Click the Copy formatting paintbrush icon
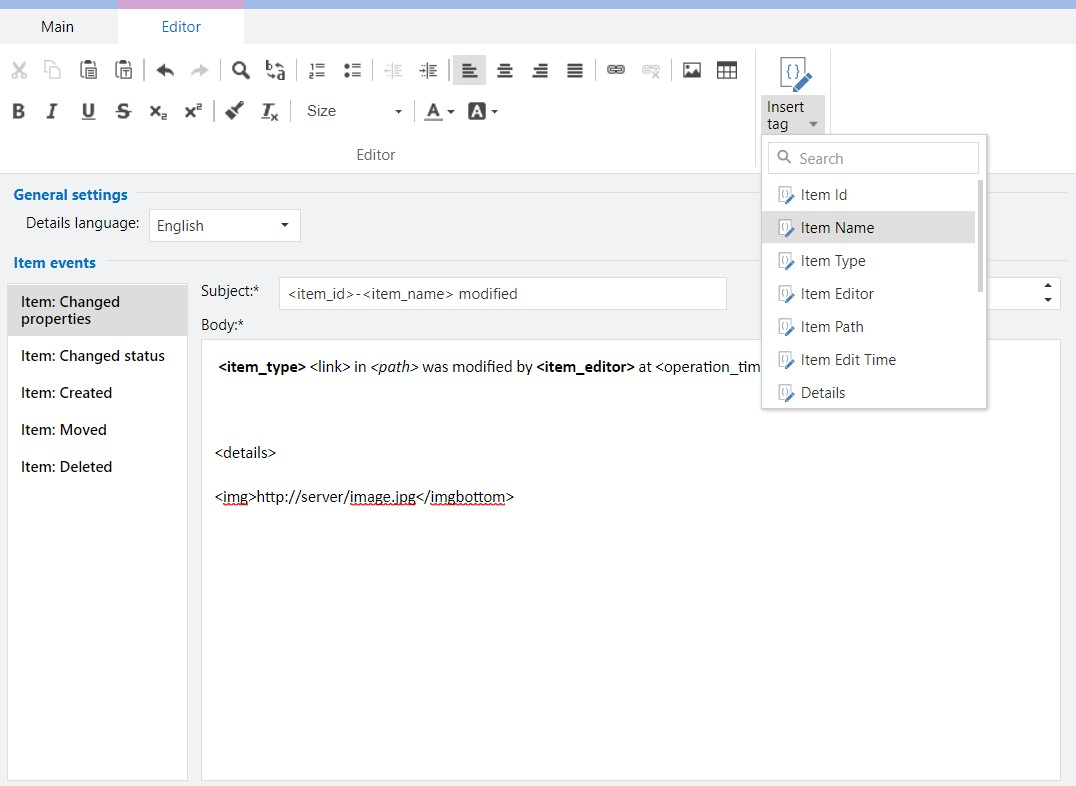The image size is (1076, 786). tap(234, 111)
